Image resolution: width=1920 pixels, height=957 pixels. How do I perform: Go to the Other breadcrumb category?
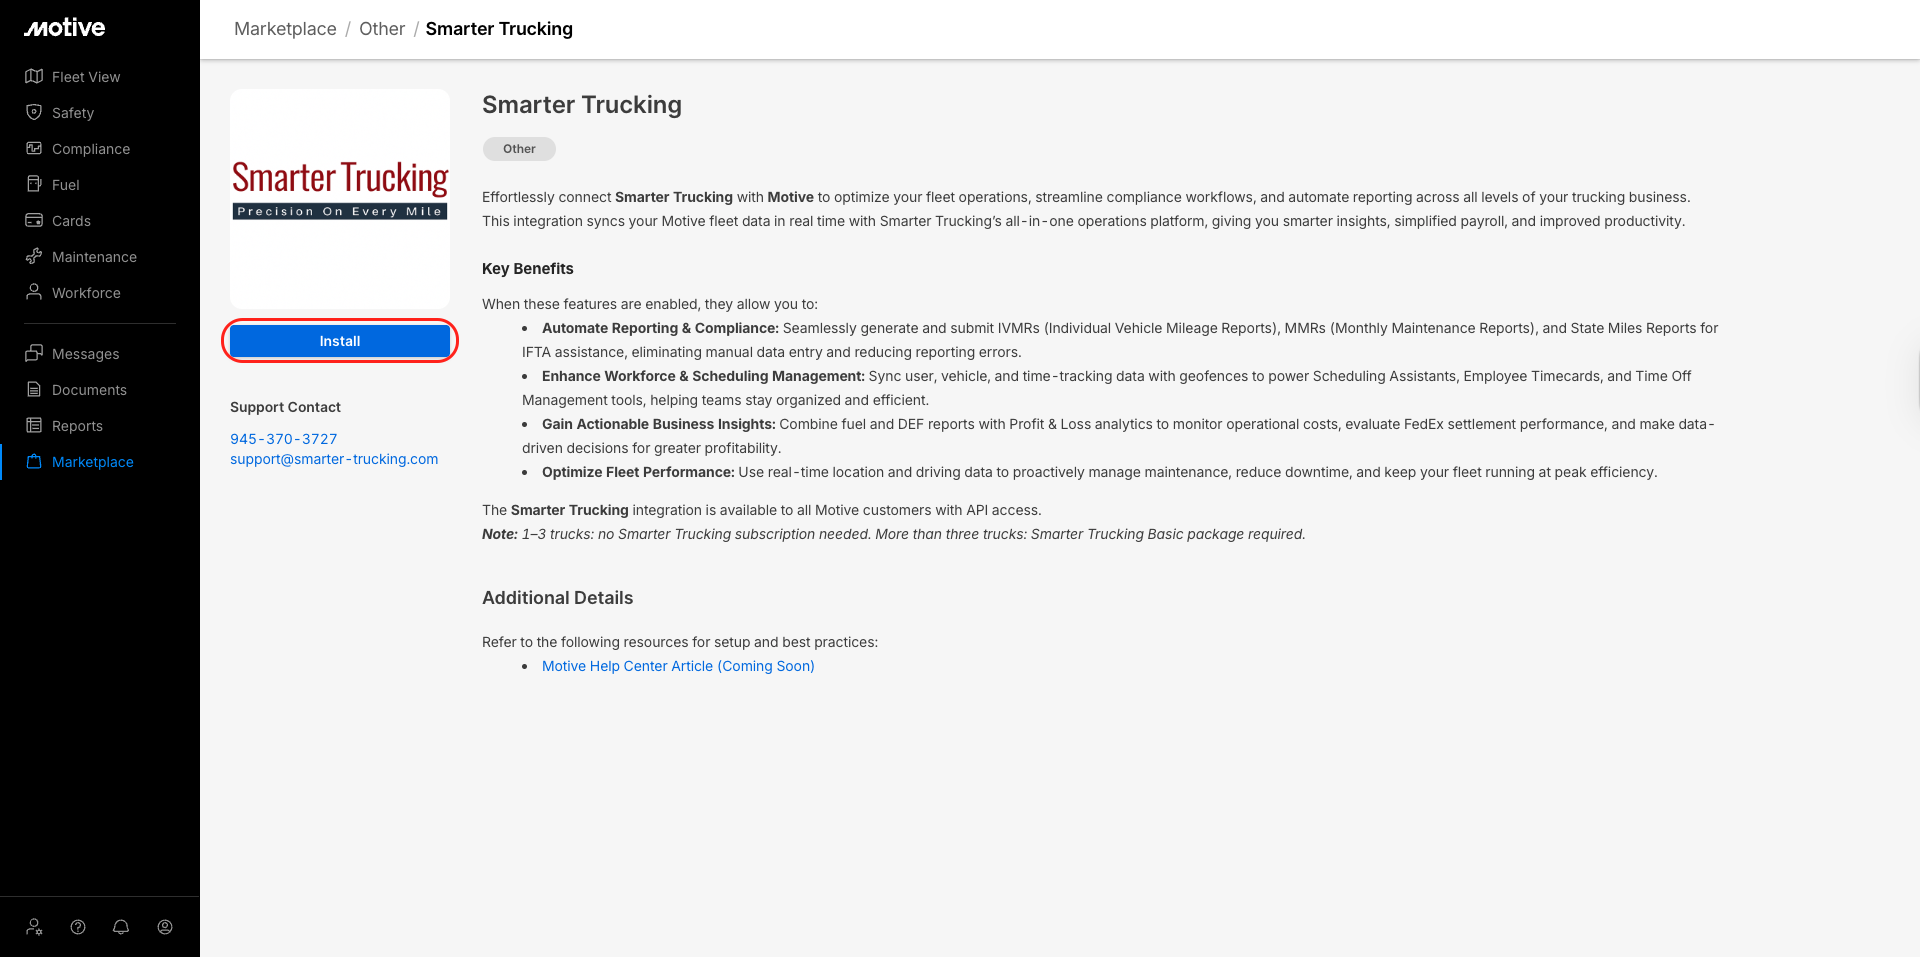(382, 29)
